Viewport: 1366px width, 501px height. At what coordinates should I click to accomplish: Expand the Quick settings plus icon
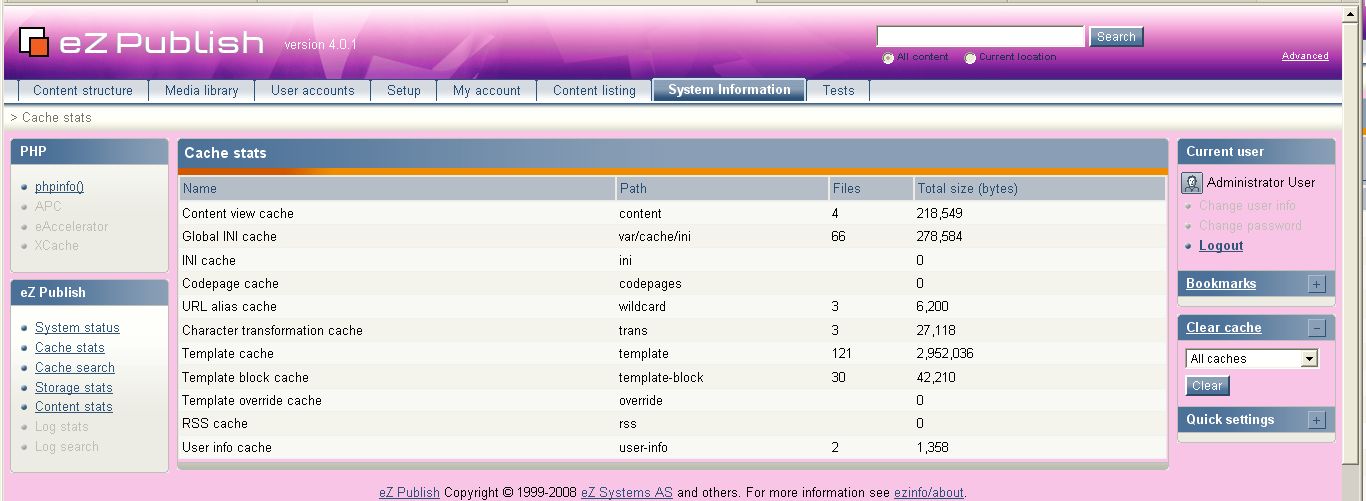[x=1316, y=420]
